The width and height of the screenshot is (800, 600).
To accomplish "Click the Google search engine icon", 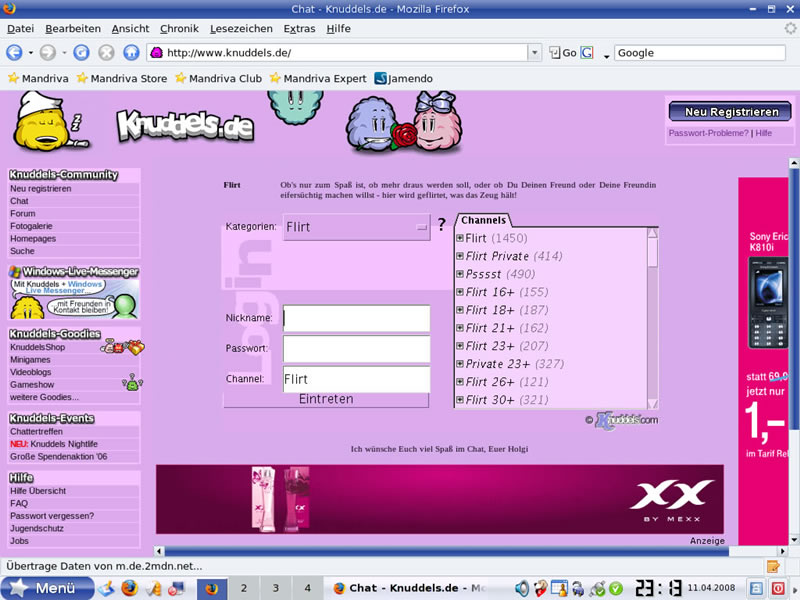I will tap(587, 53).
